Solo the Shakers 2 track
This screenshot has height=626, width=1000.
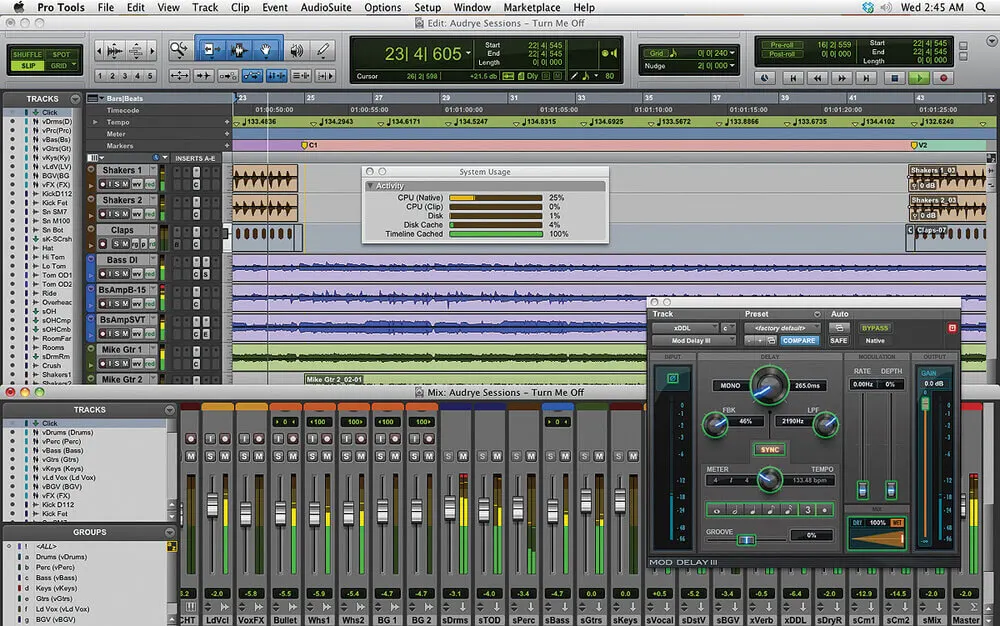pos(116,213)
